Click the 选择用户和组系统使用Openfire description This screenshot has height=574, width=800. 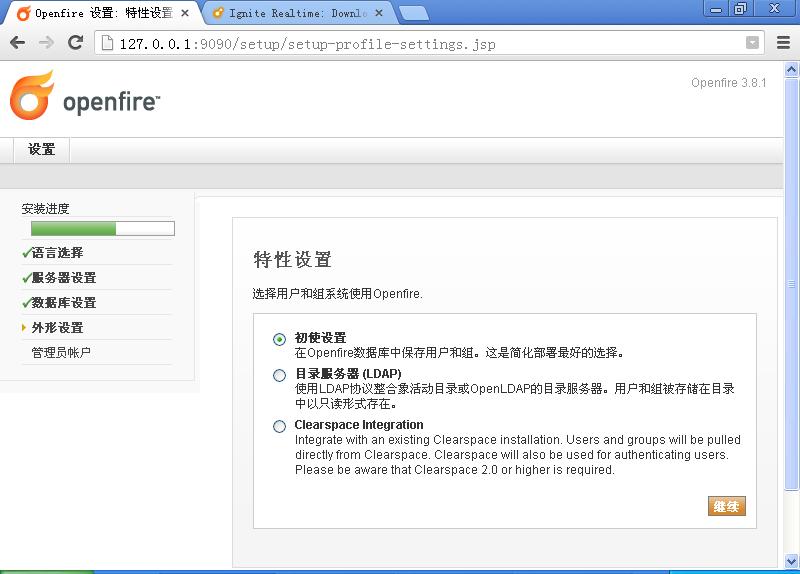337,294
